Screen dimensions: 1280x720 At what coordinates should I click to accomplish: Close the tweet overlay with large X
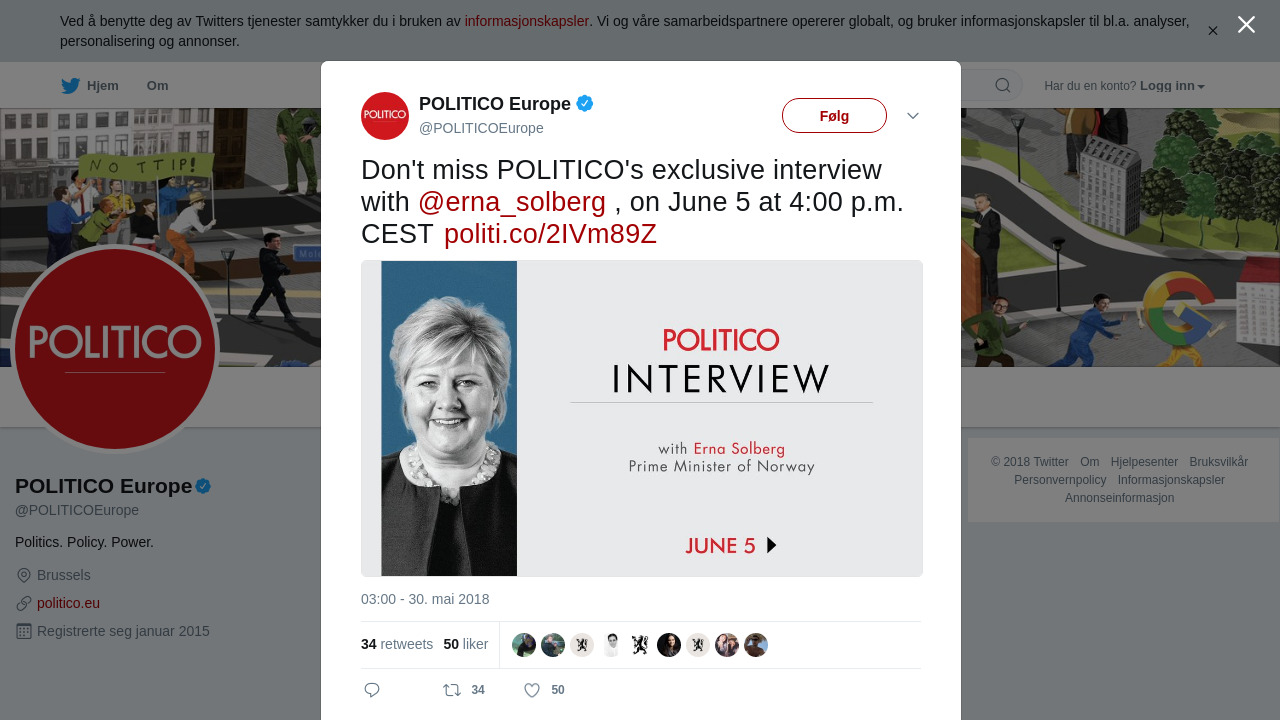point(1246,25)
